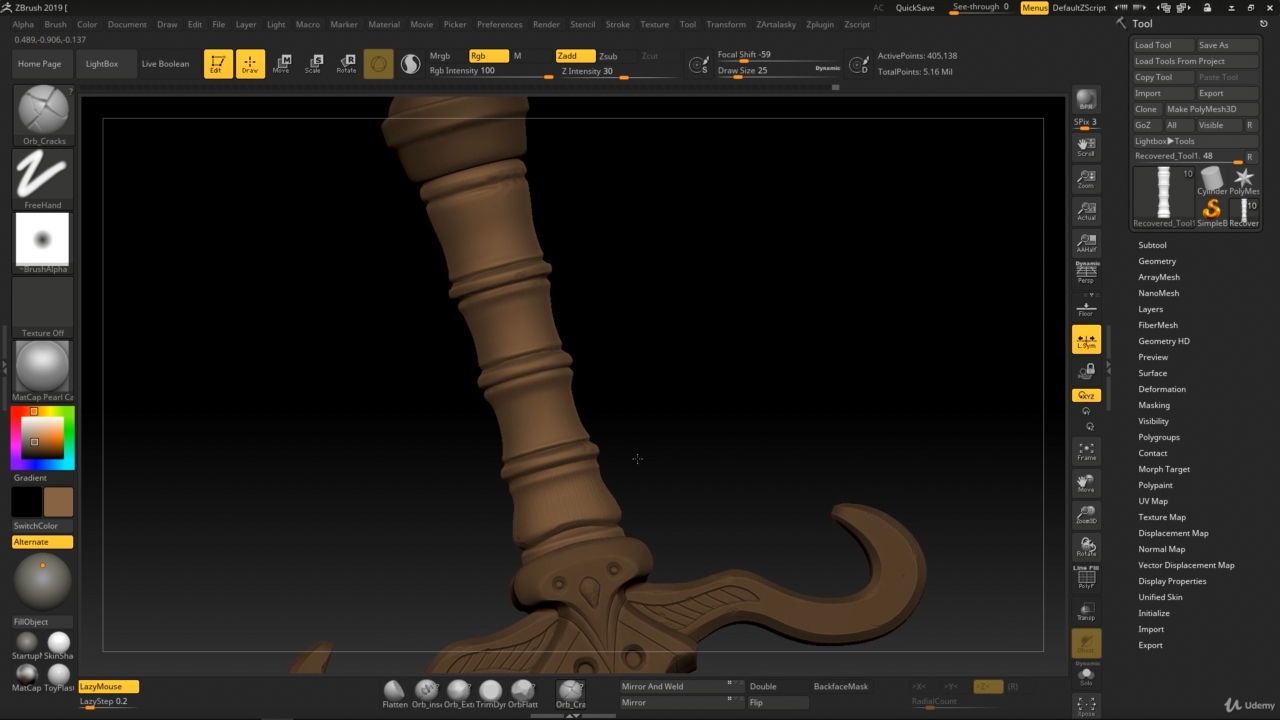Toggle local symmetry L.Sym button
1280x720 pixels.
pyautogui.click(x=1086, y=340)
